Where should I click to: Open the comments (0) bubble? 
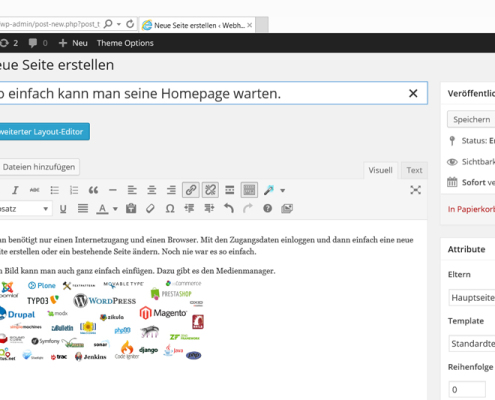tap(38, 43)
